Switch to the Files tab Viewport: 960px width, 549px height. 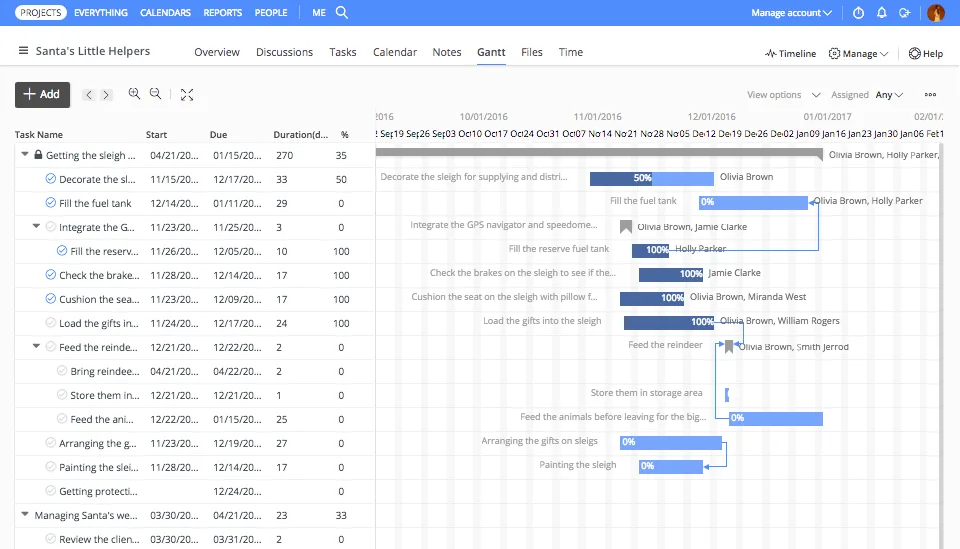(x=531, y=52)
